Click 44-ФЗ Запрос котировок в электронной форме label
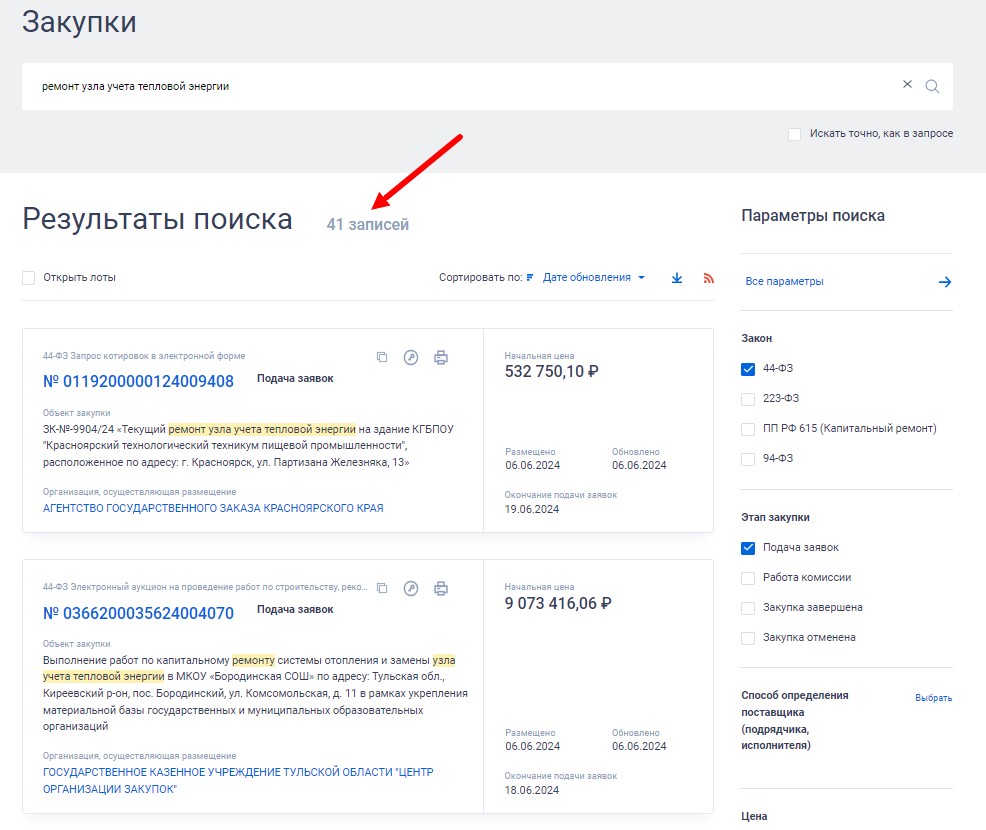 [x=144, y=356]
